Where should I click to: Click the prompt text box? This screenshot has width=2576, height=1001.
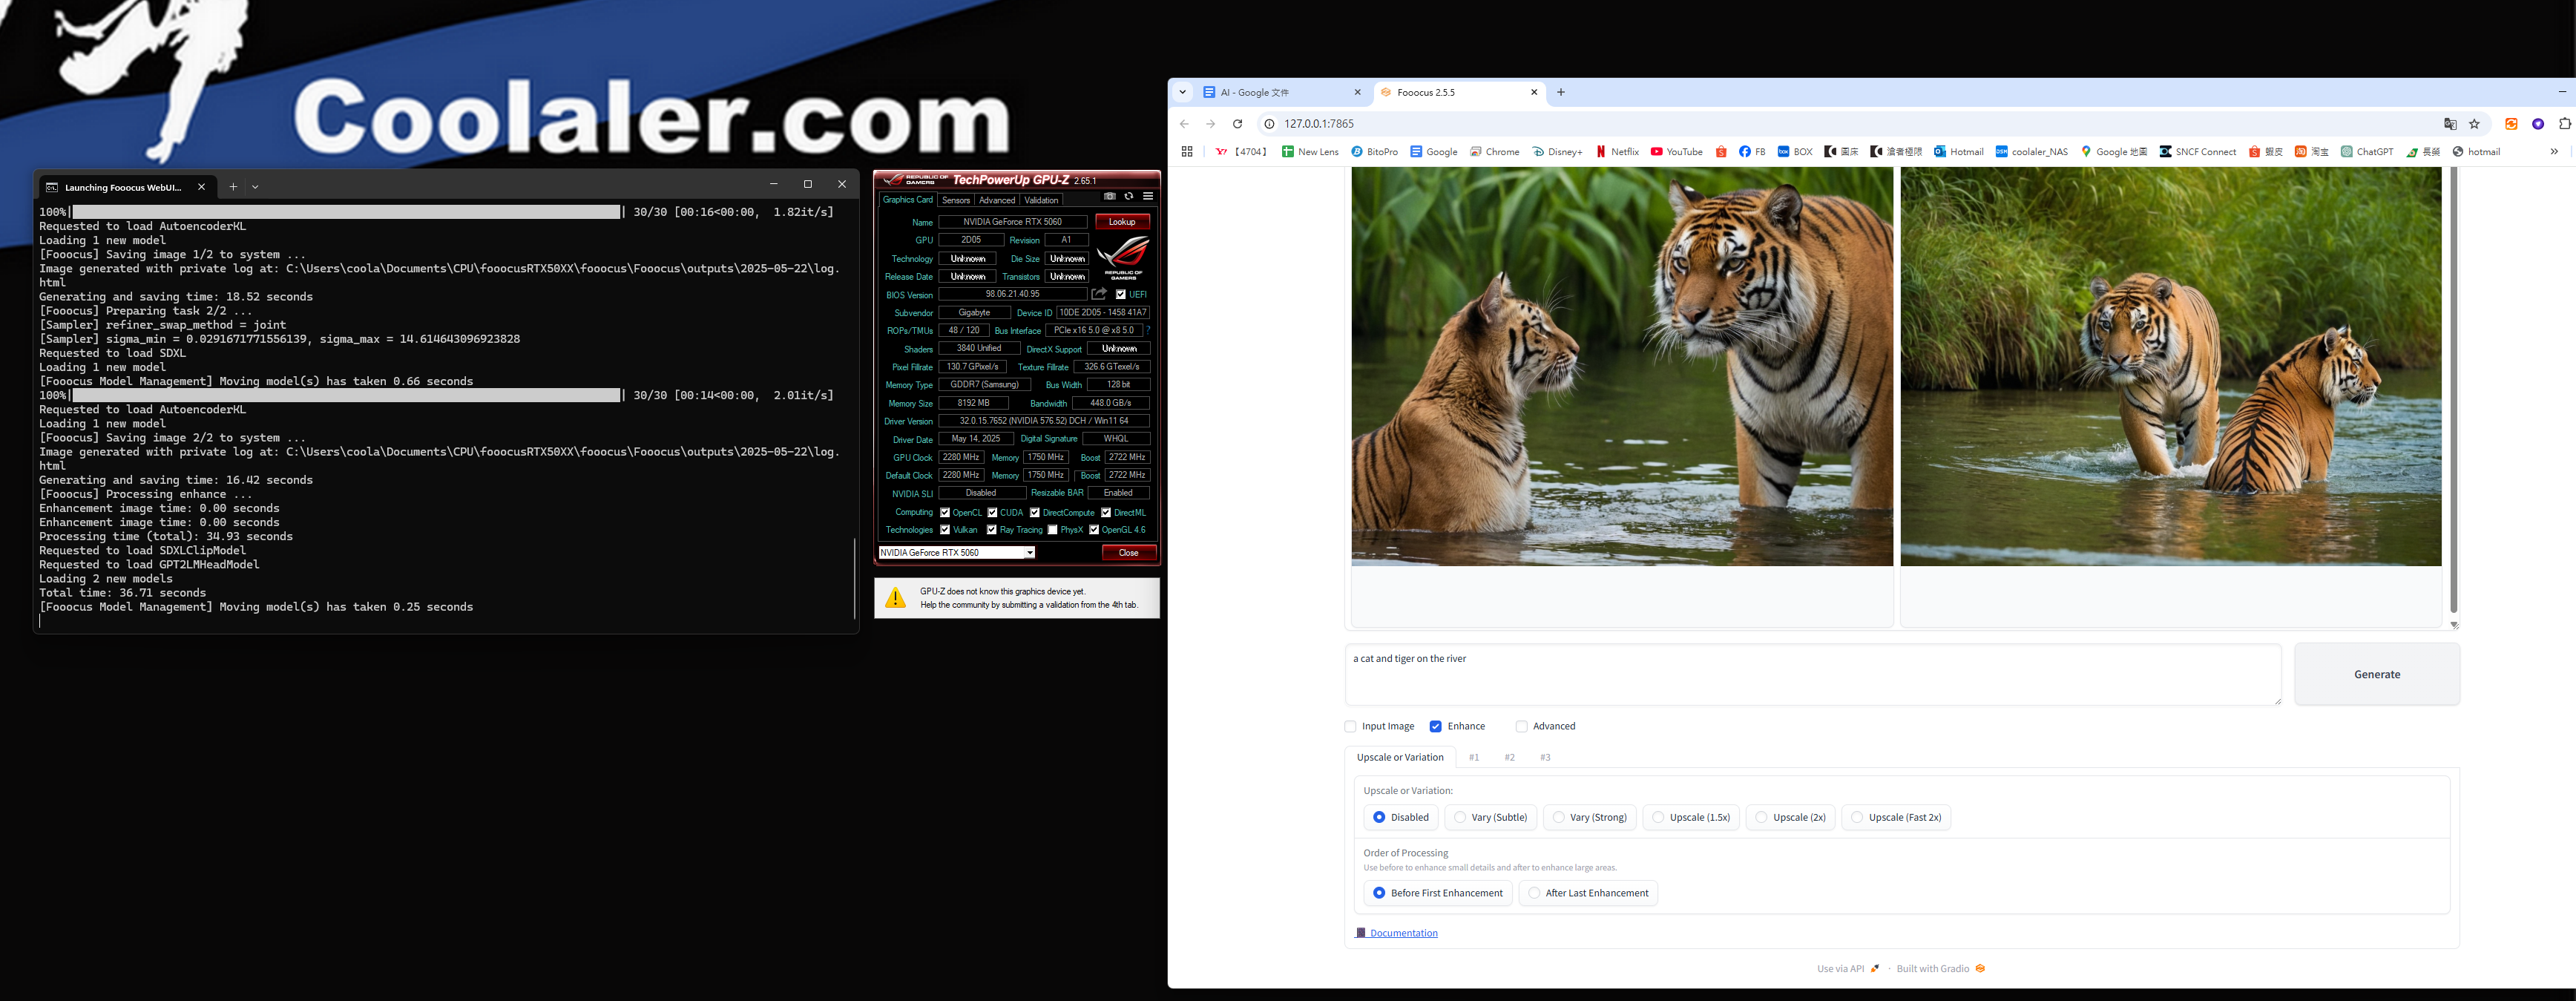(x=1813, y=675)
